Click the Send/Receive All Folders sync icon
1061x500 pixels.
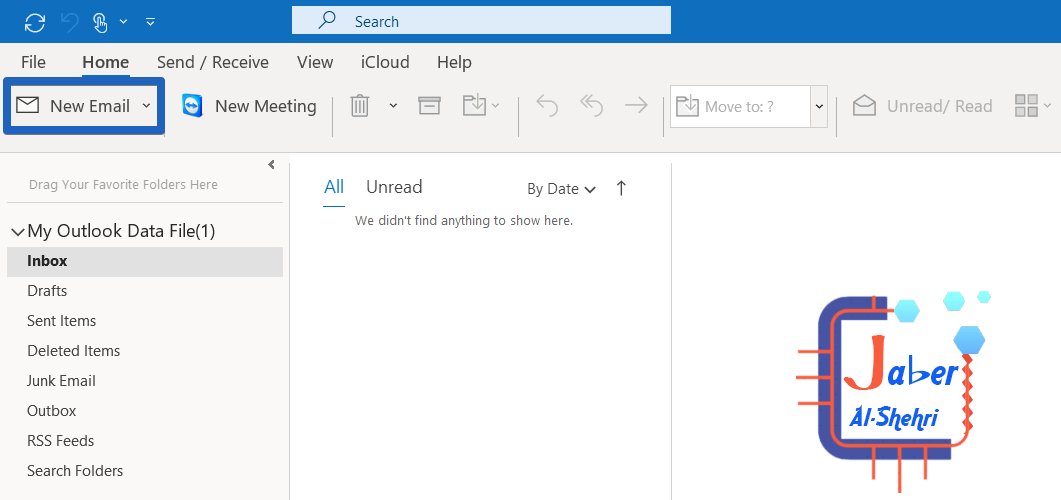35,22
